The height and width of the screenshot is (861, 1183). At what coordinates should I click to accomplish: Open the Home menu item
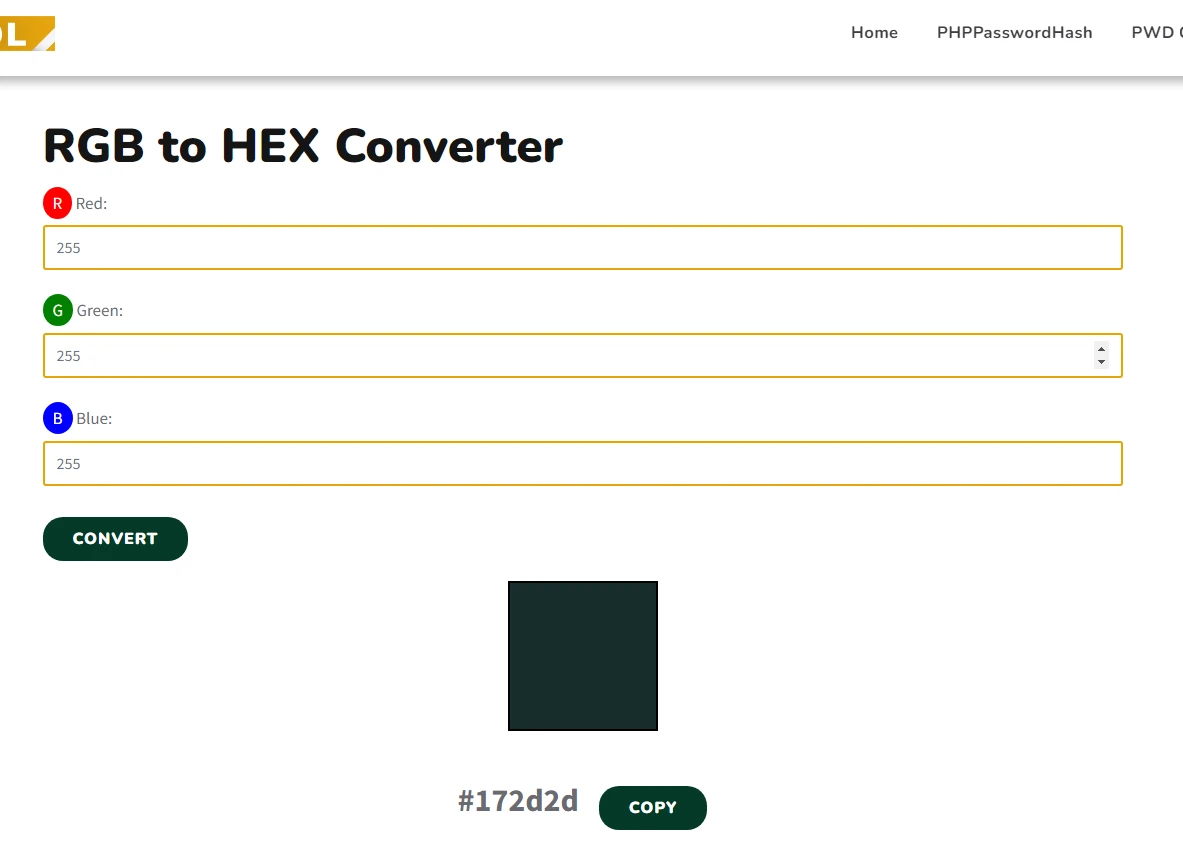(x=874, y=32)
